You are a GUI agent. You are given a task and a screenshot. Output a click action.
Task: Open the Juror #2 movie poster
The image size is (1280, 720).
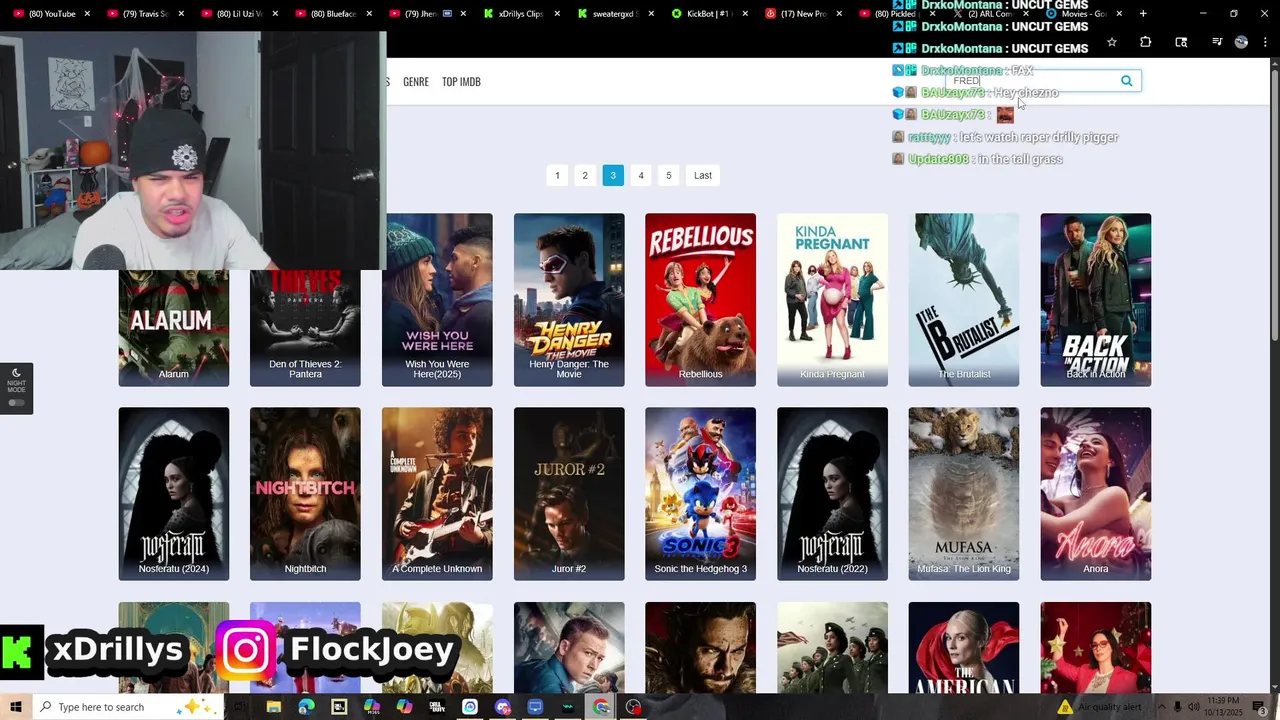pyautogui.click(x=569, y=494)
